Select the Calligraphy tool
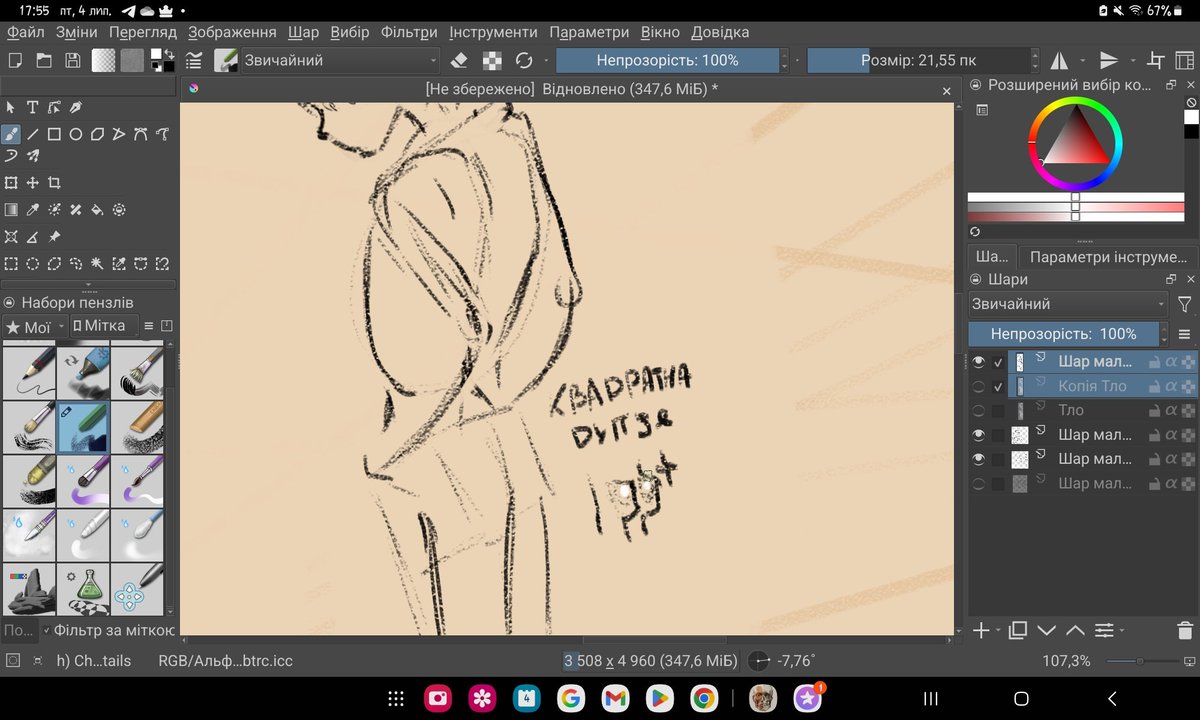Image resolution: width=1200 pixels, height=720 pixels. click(x=76, y=108)
